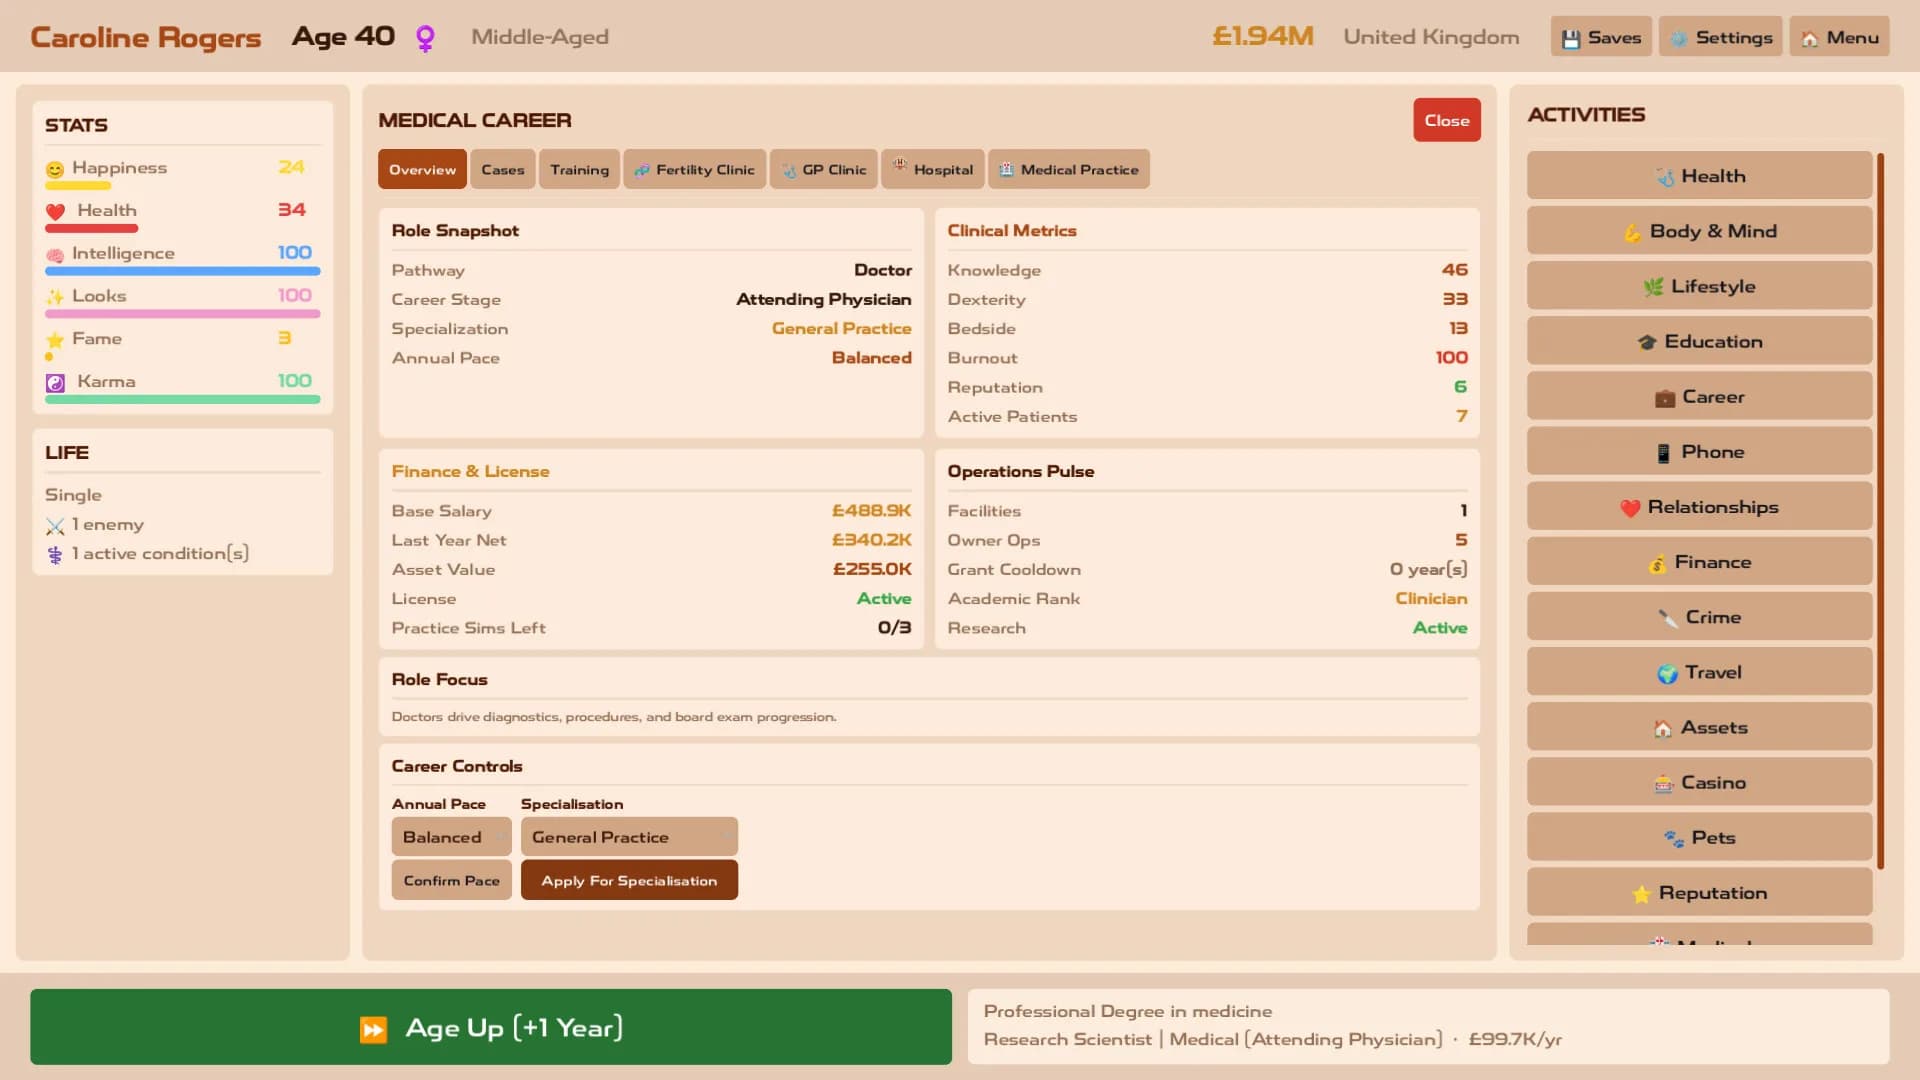1920x1080 pixels.
Task: Open the Fertility Clinic tab
Action: [x=694, y=169]
